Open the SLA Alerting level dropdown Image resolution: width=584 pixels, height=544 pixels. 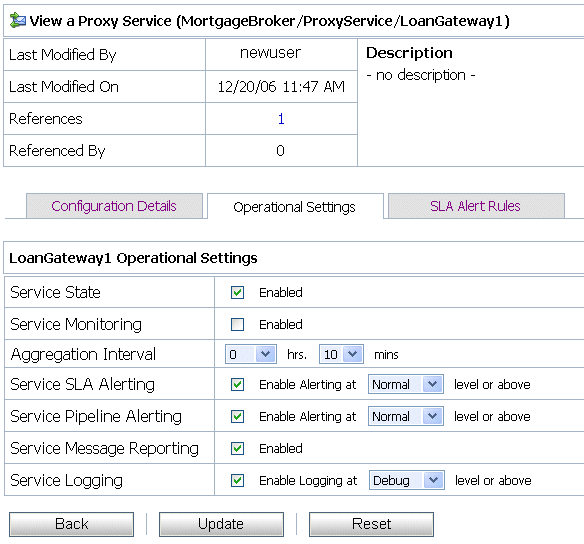pos(406,384)
